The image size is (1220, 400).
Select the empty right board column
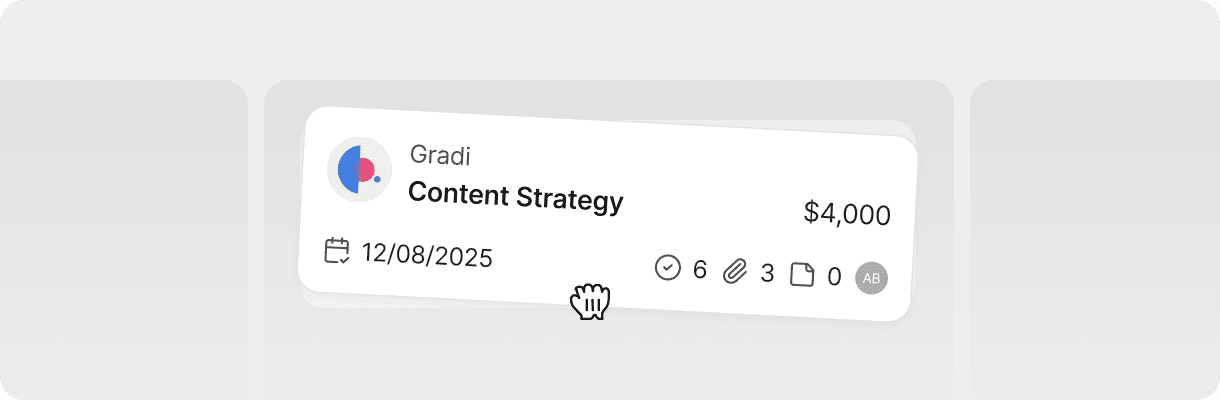click(1095, 240)
